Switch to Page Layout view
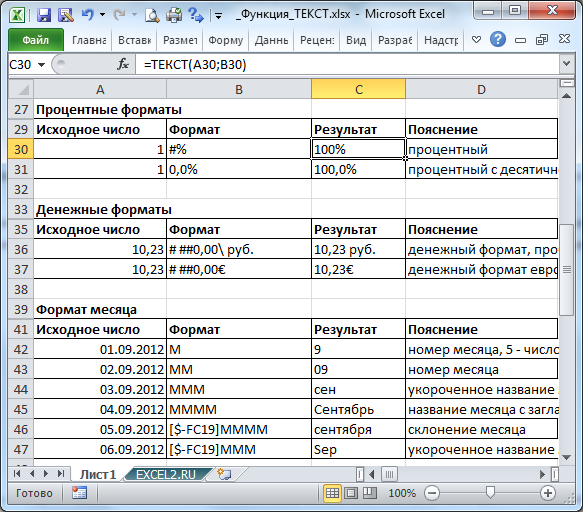 (x=351, y=493)
